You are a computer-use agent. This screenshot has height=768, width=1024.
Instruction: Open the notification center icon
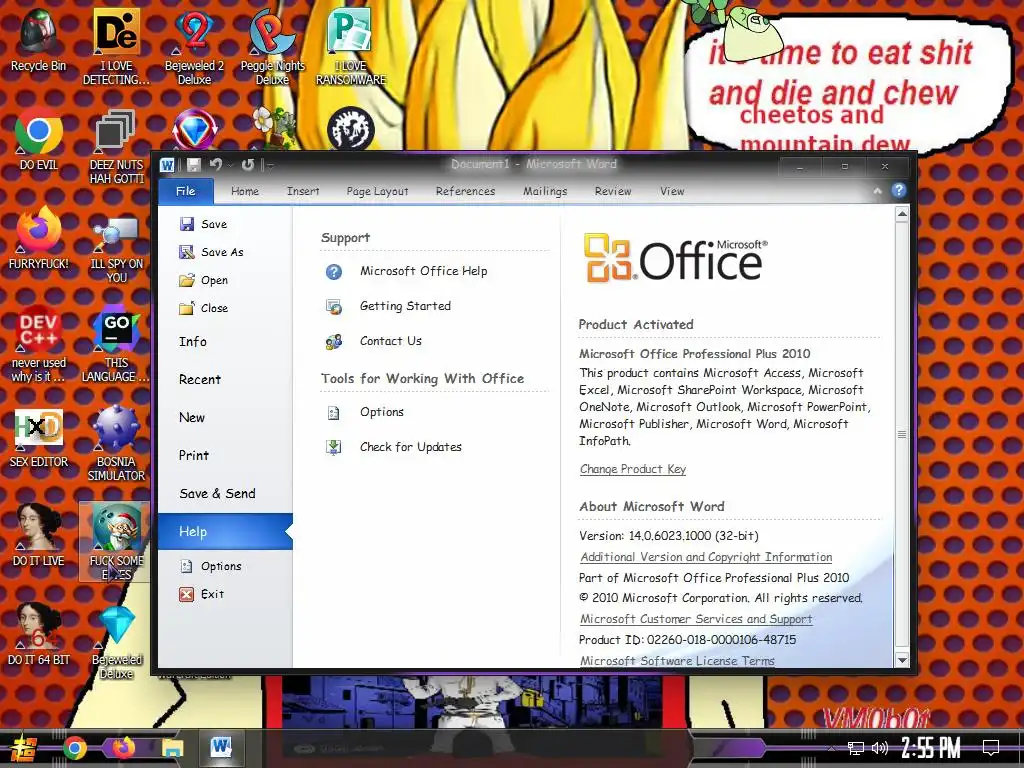pos(991,748)
